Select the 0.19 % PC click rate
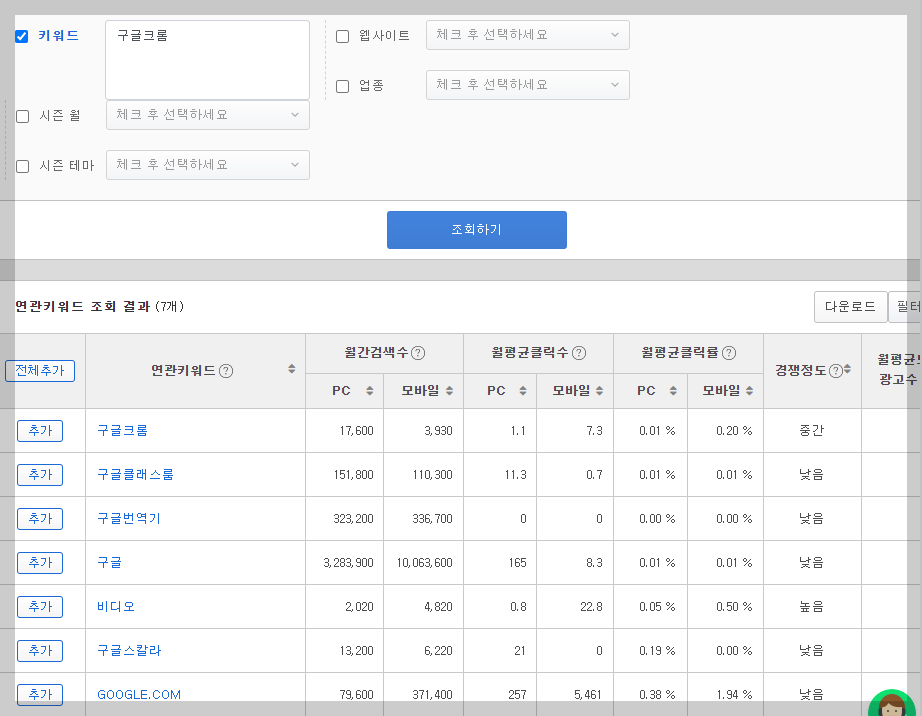The height and width of the screenshot is (716, 922). [x=657, y=651]
